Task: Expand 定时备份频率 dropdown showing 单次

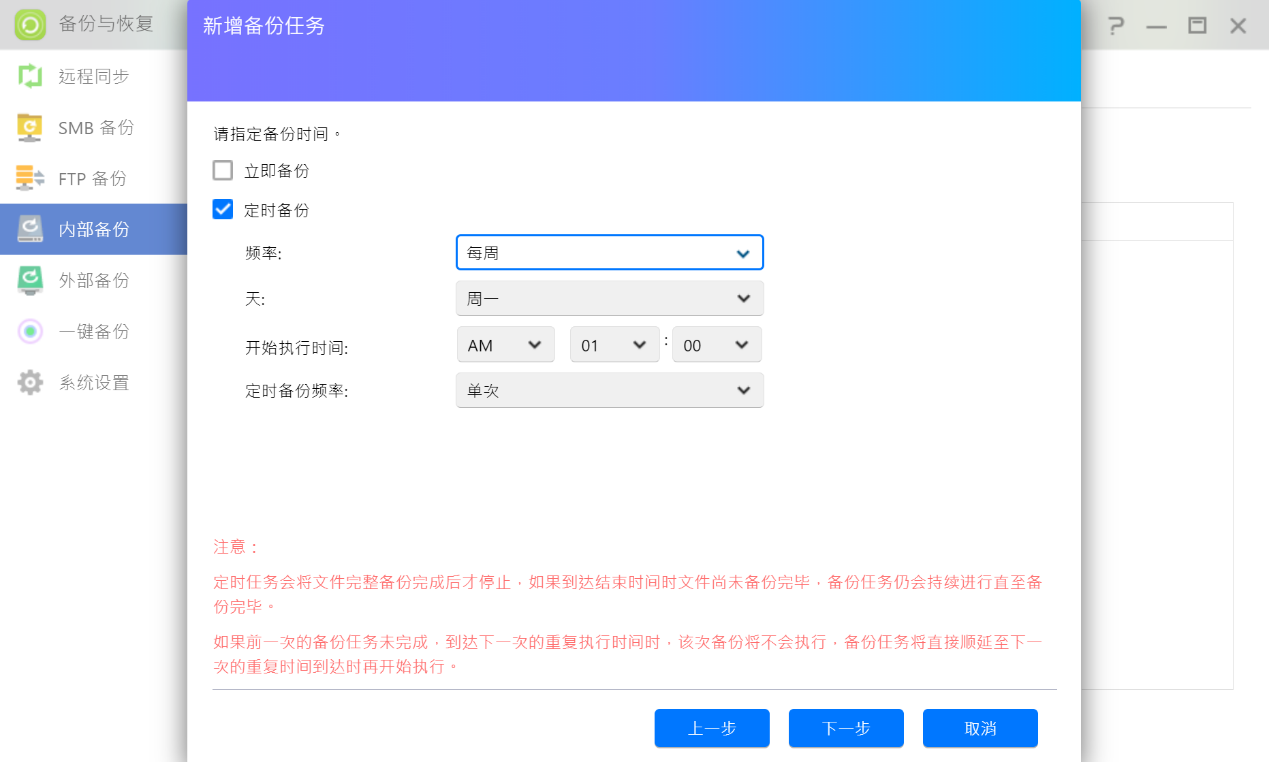Action: coord(609,390)
